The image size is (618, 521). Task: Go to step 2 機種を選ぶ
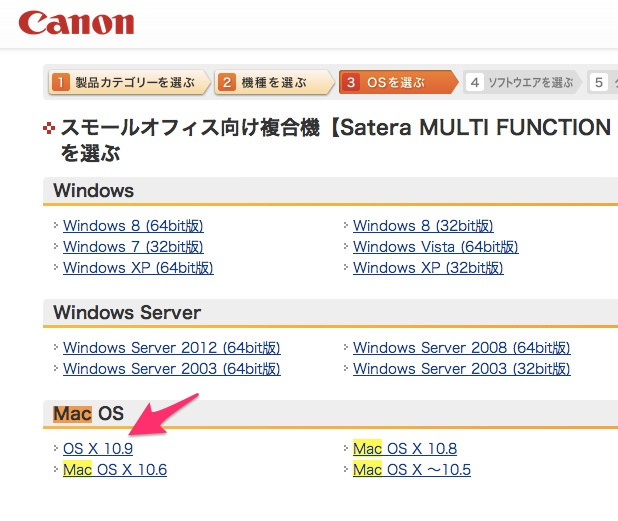[x=274, y=82]
